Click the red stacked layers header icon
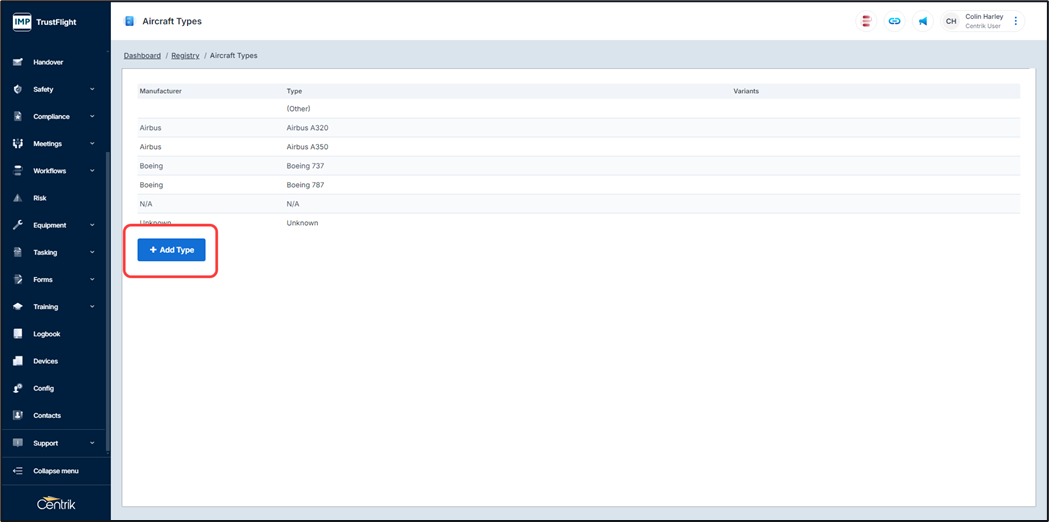The width and height of the screenshot is (1049, 522). pos(866,21)
